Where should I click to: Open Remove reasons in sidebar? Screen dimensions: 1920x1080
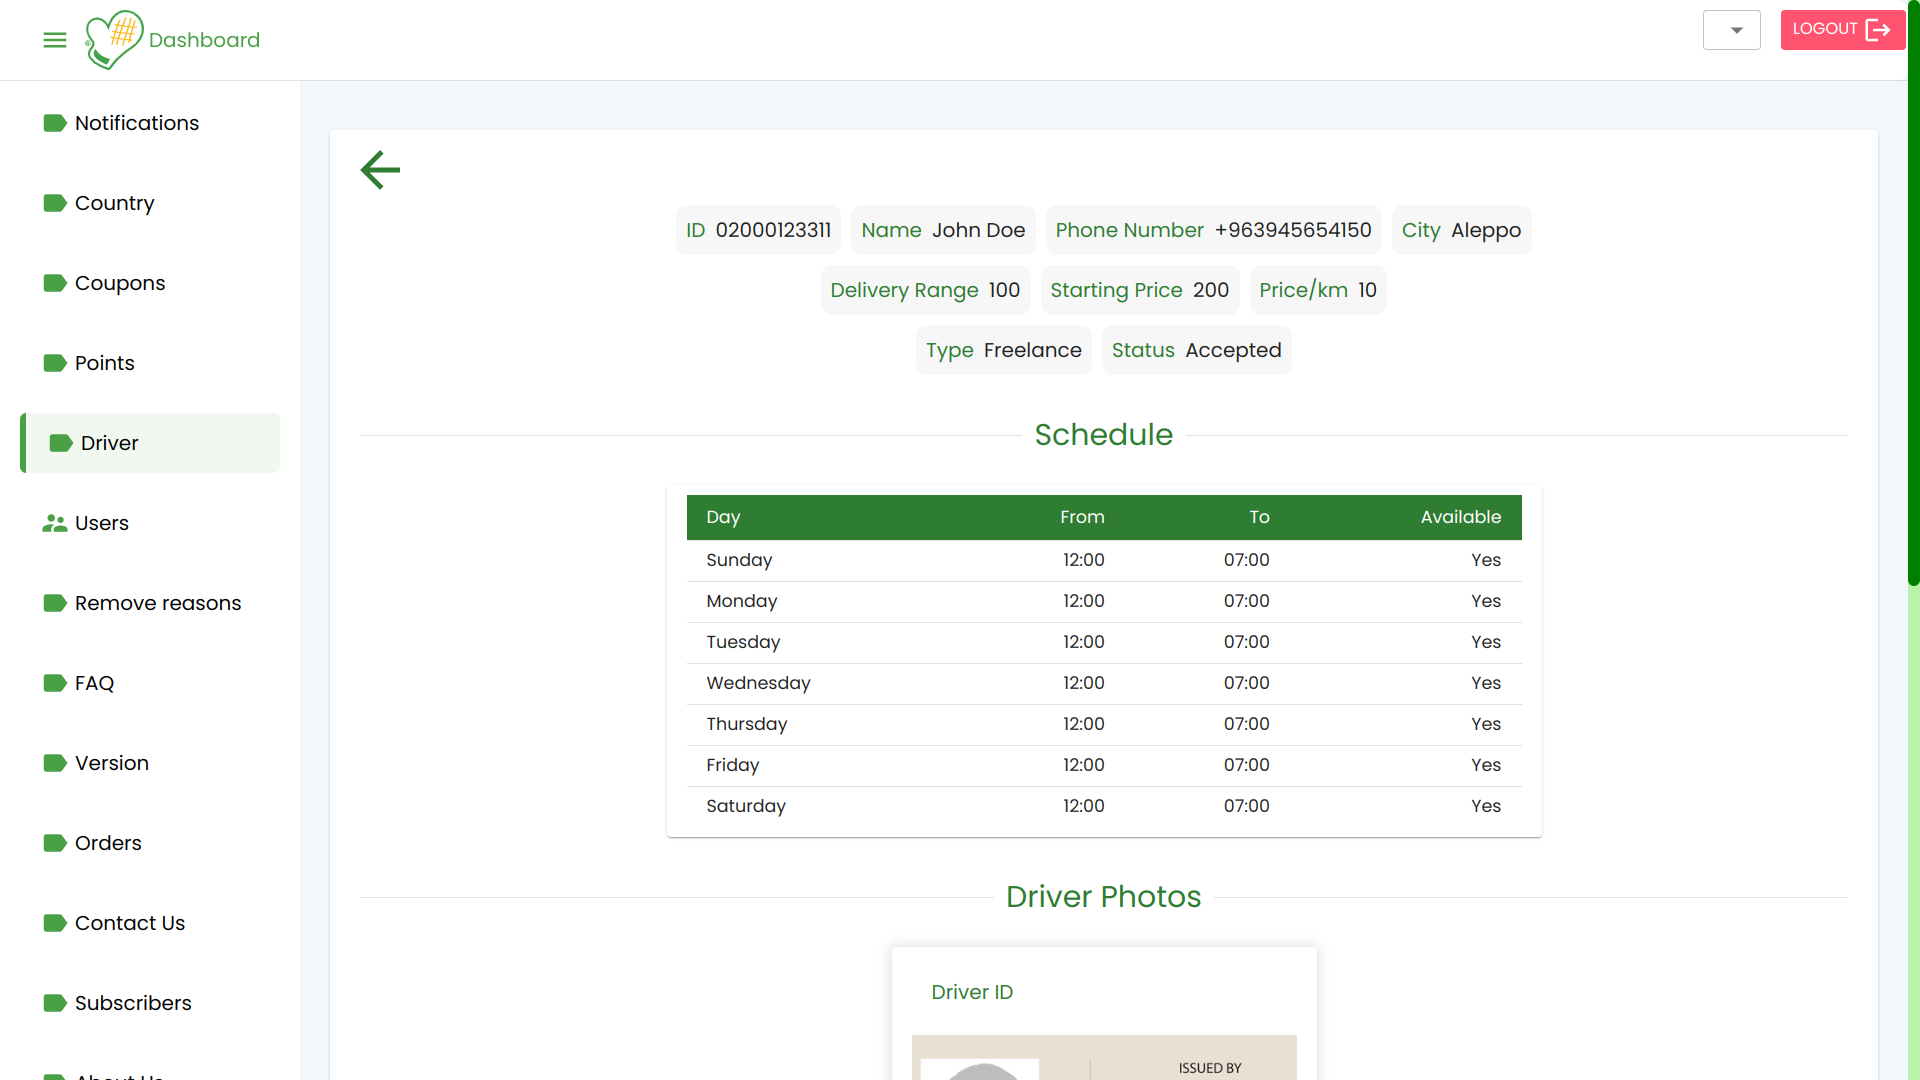pos(150,603)
